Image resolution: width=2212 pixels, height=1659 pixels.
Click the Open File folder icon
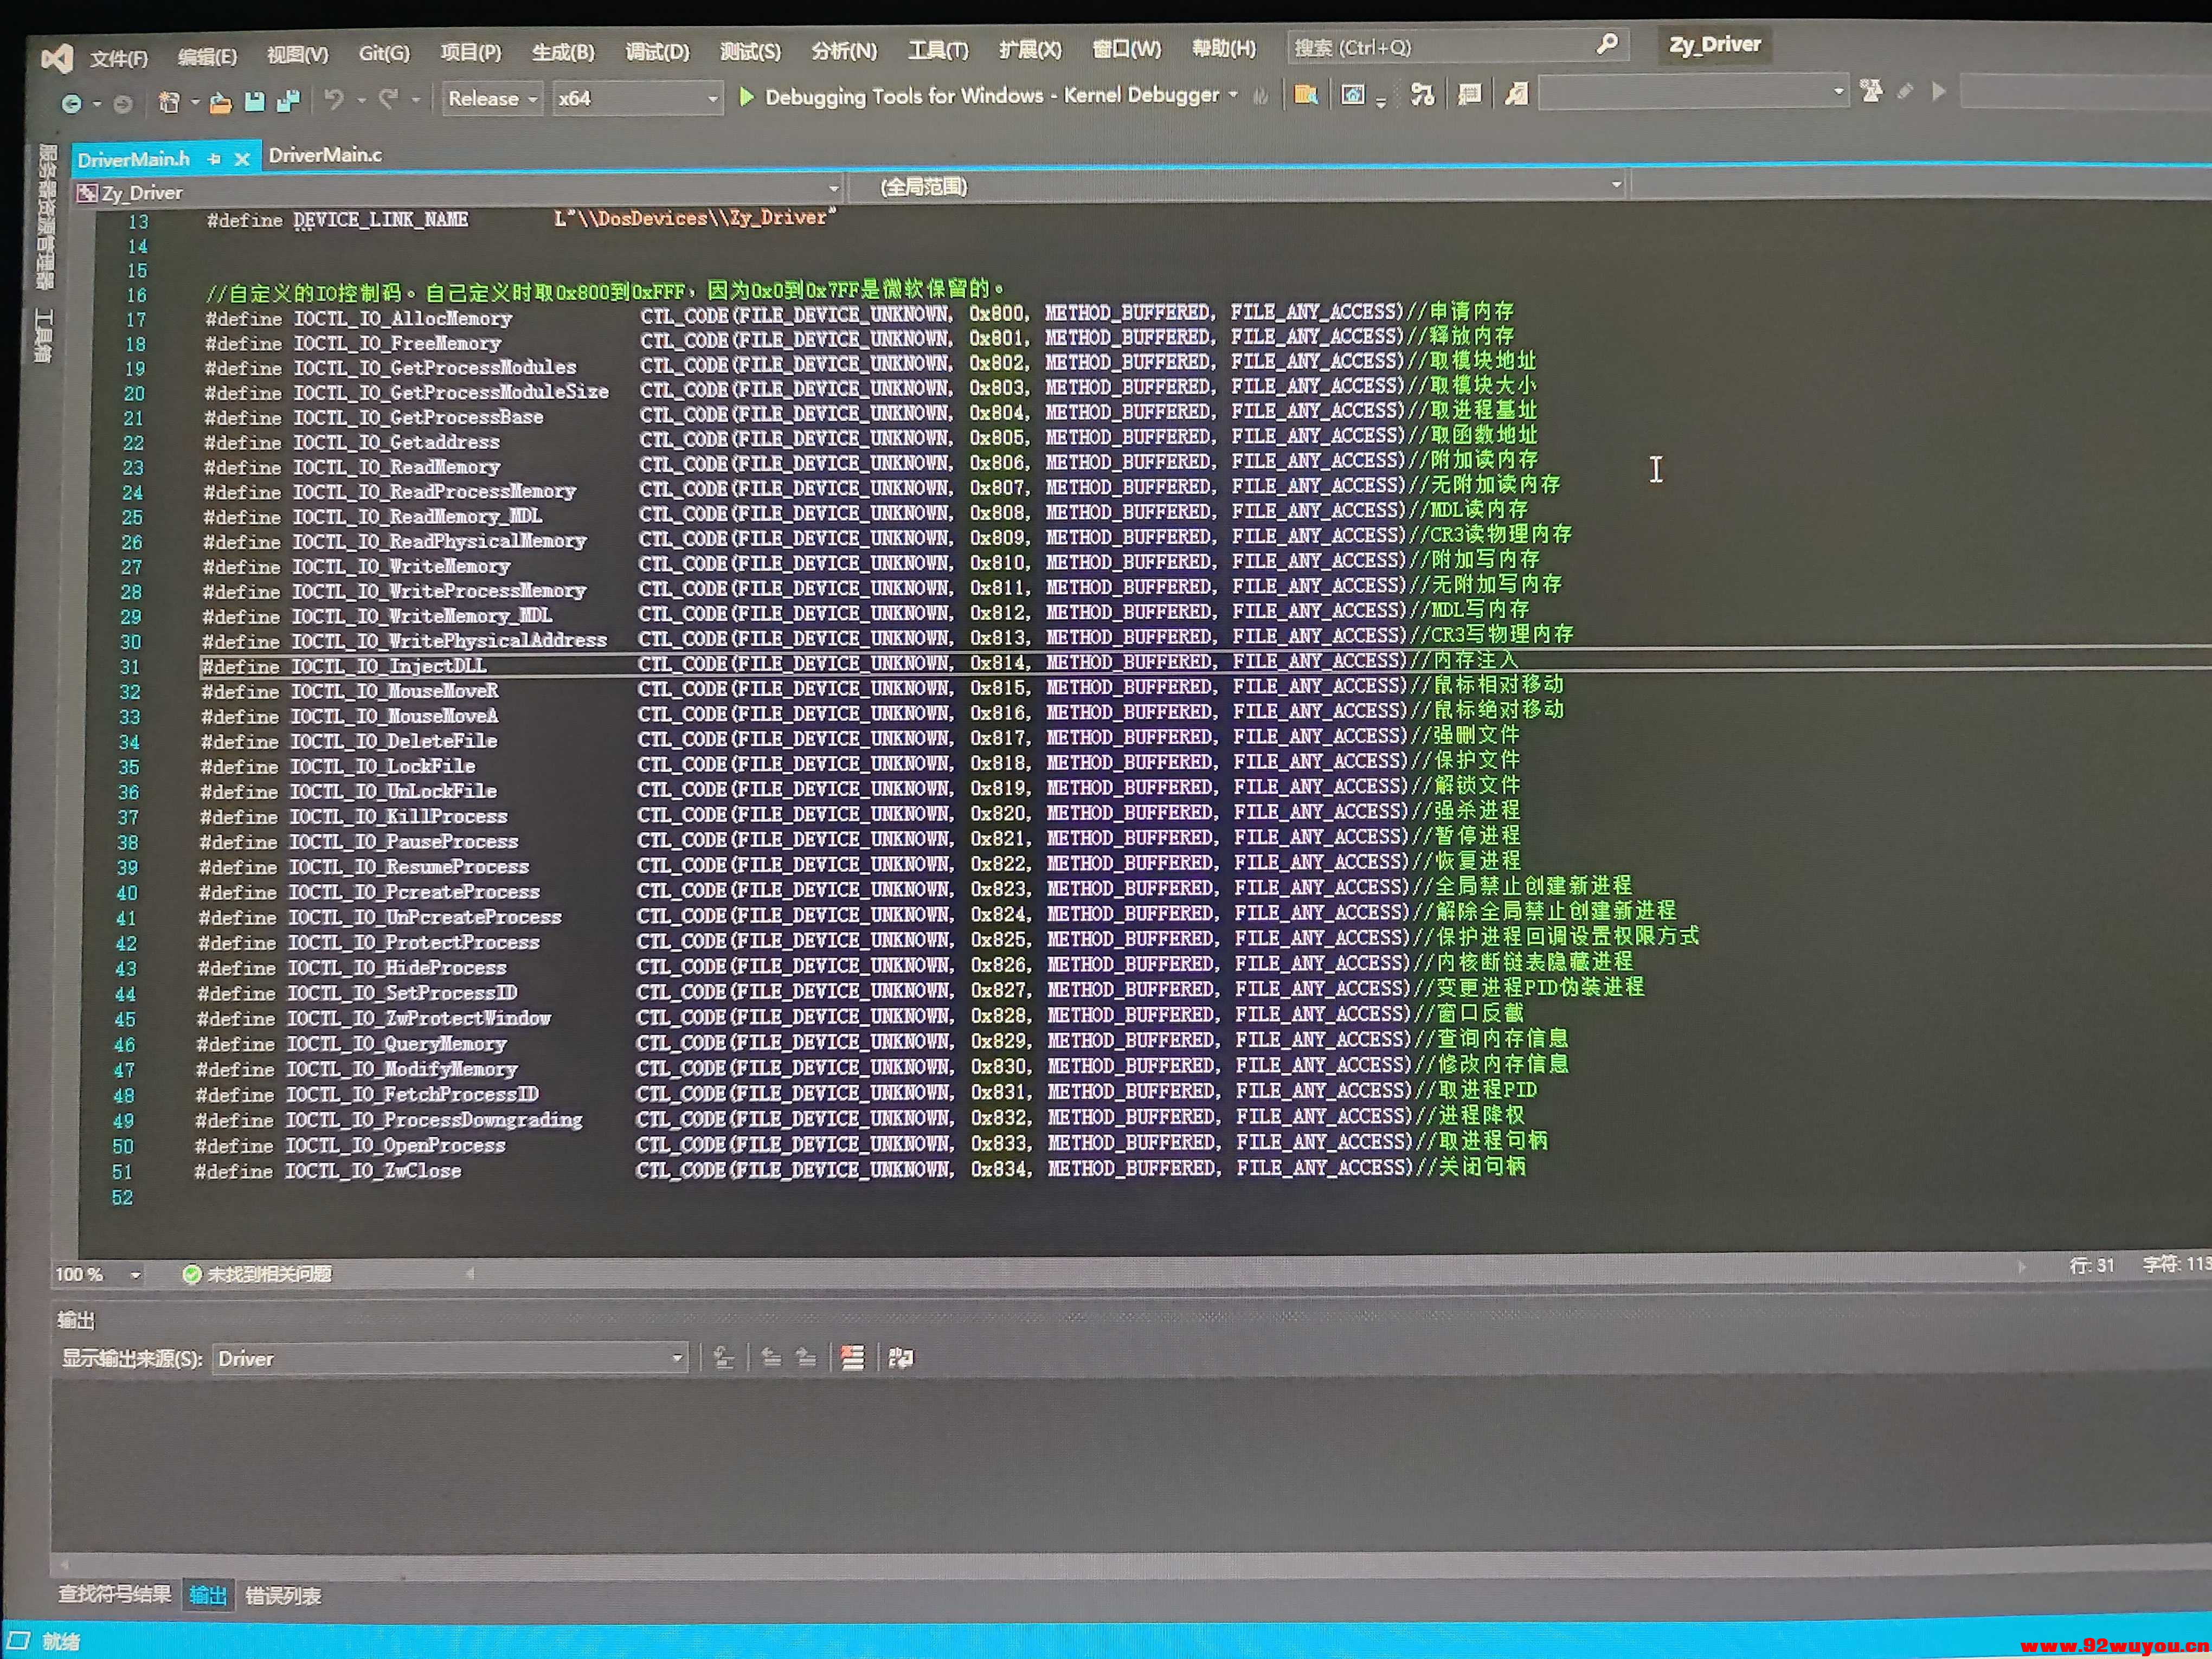221,101
